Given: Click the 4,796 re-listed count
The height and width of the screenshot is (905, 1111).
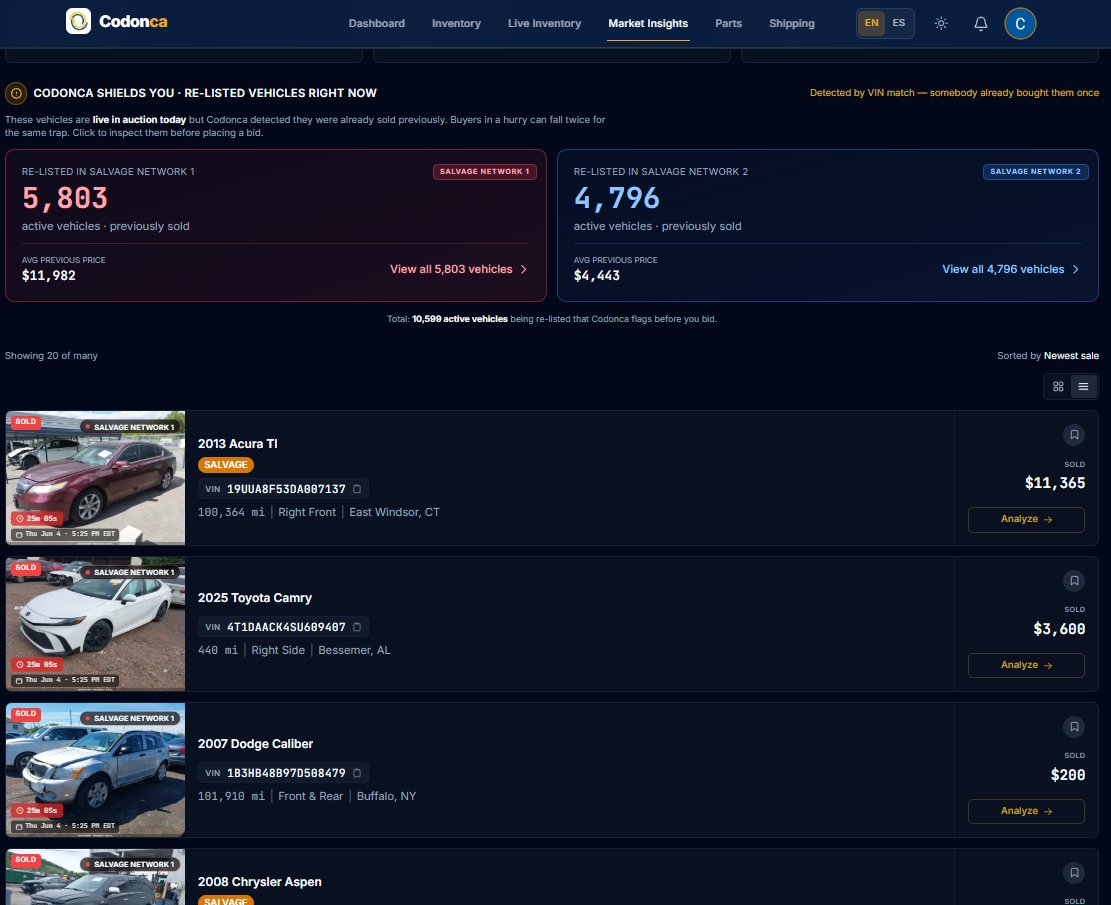Looking at the screenshot, I should coord(616,198).
